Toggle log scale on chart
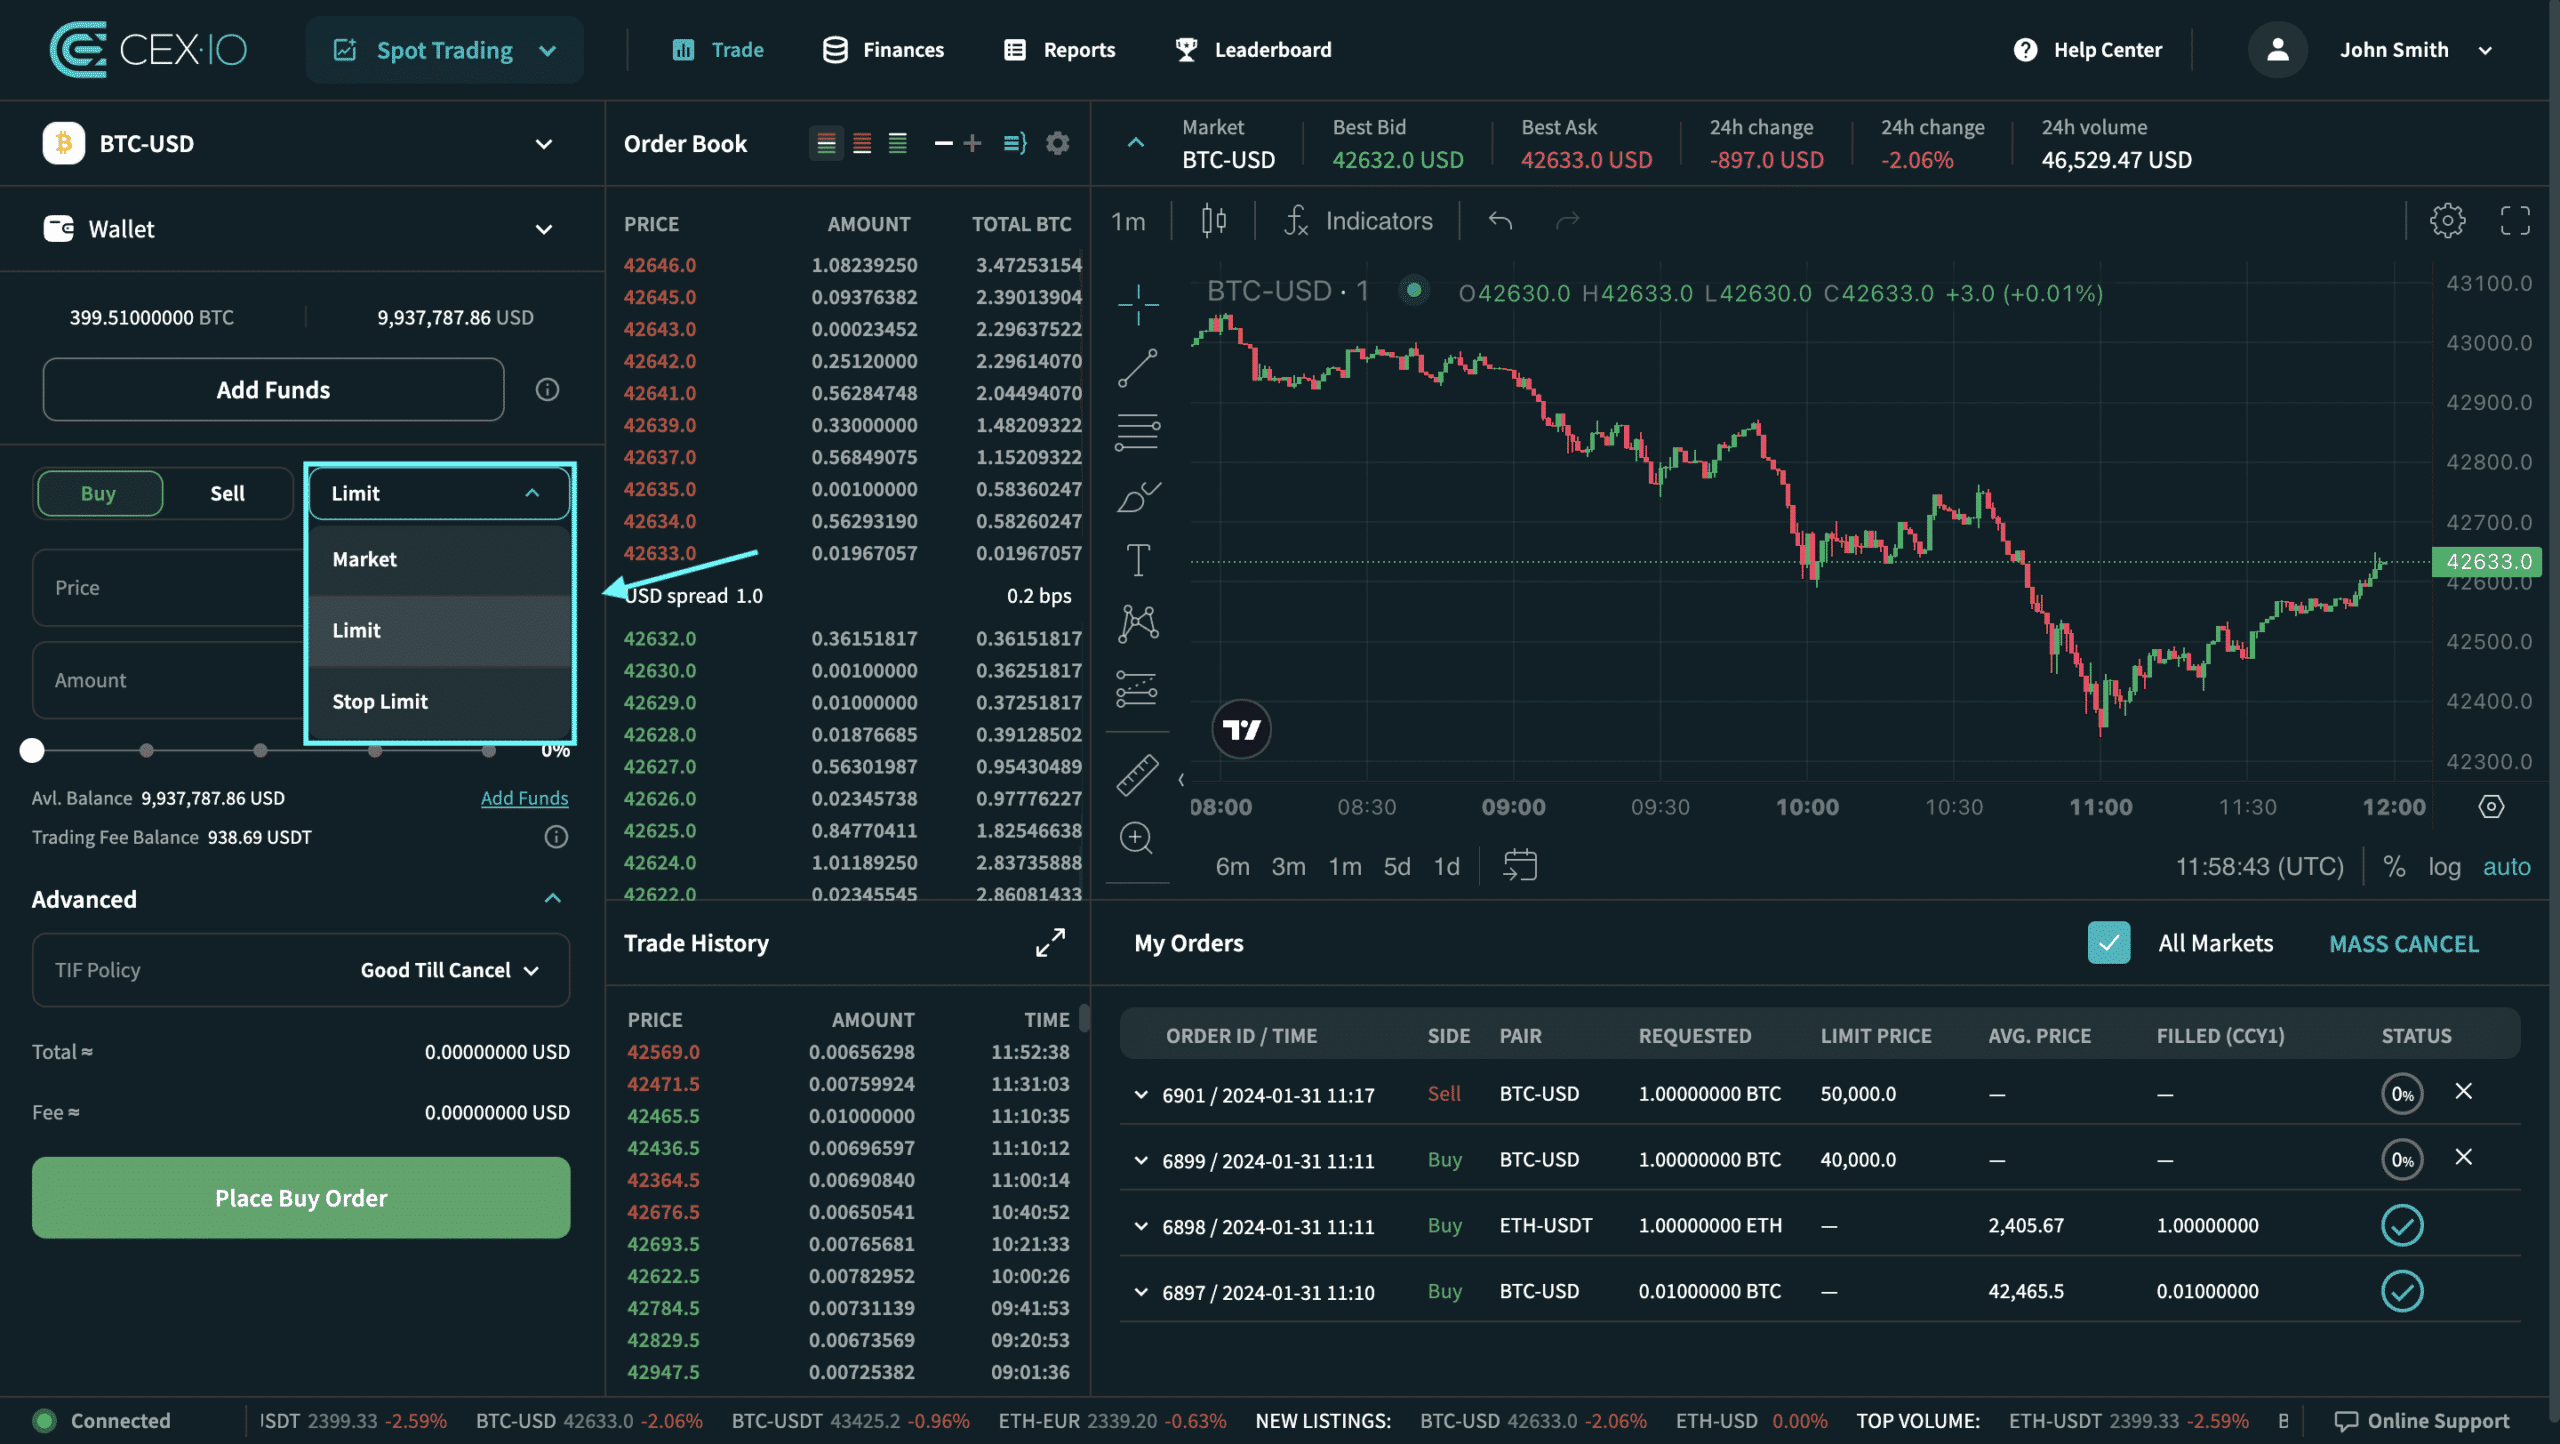This screenshot has width=2560, height=1444. coord(2443,866)
